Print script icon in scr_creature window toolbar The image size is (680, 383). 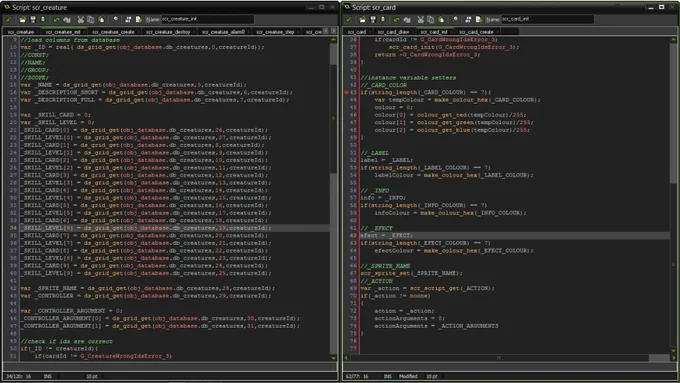pyautogui.click(x=42, y=20)
